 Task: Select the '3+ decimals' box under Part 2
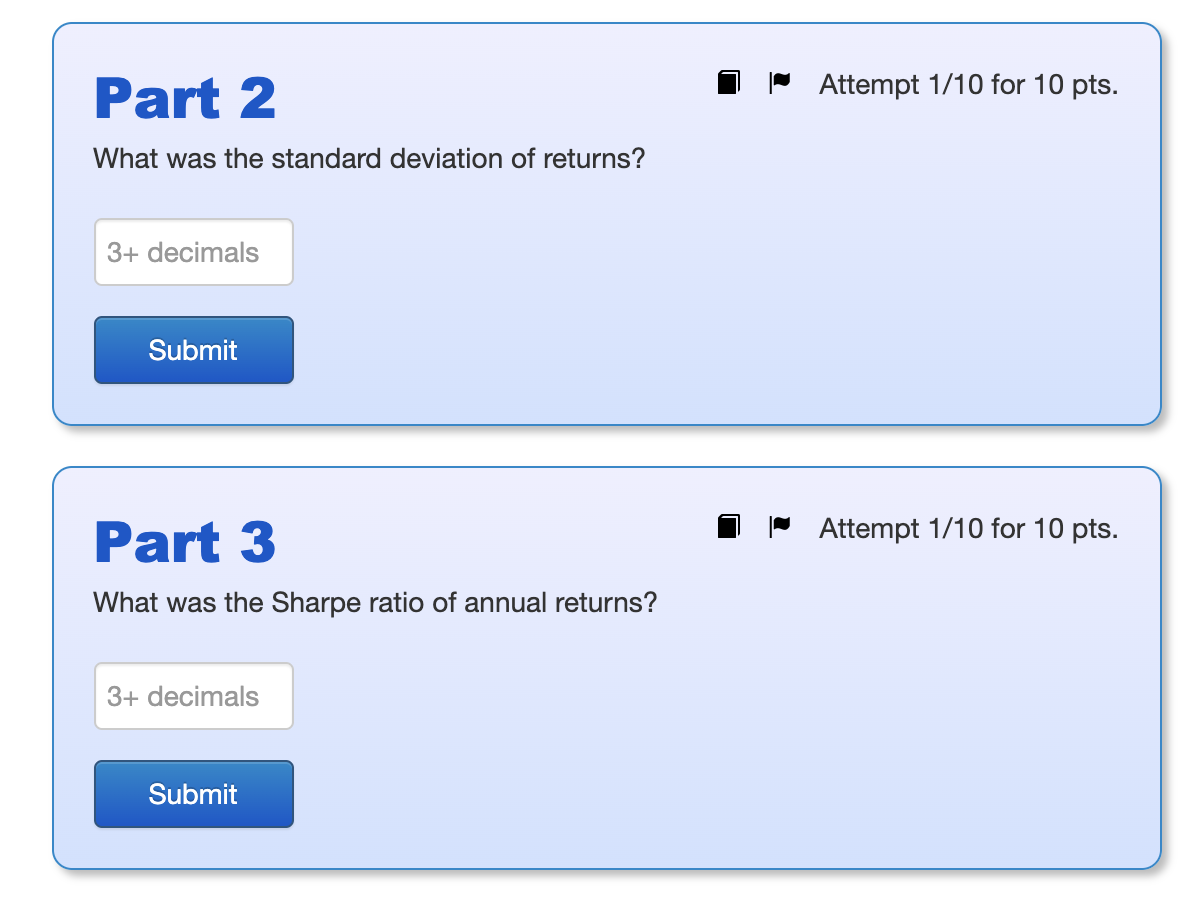193,252
